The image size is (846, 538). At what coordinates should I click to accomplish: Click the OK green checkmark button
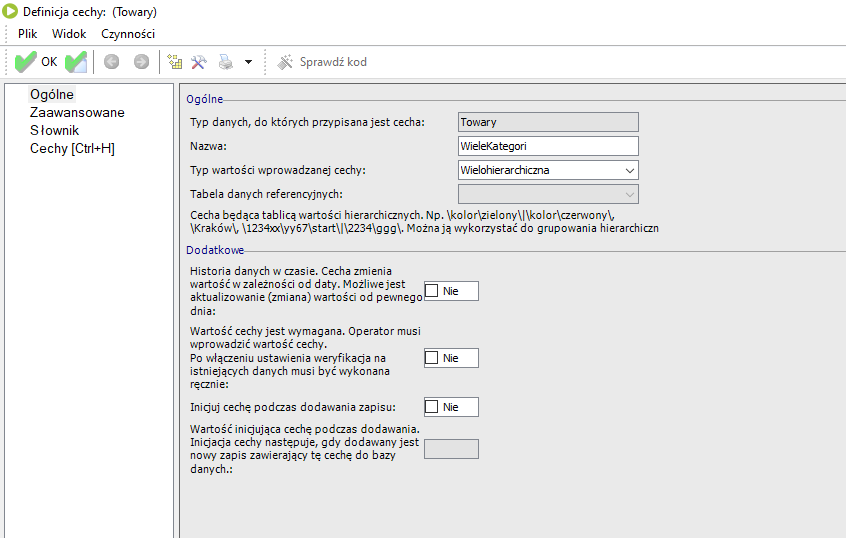point(35,62)
